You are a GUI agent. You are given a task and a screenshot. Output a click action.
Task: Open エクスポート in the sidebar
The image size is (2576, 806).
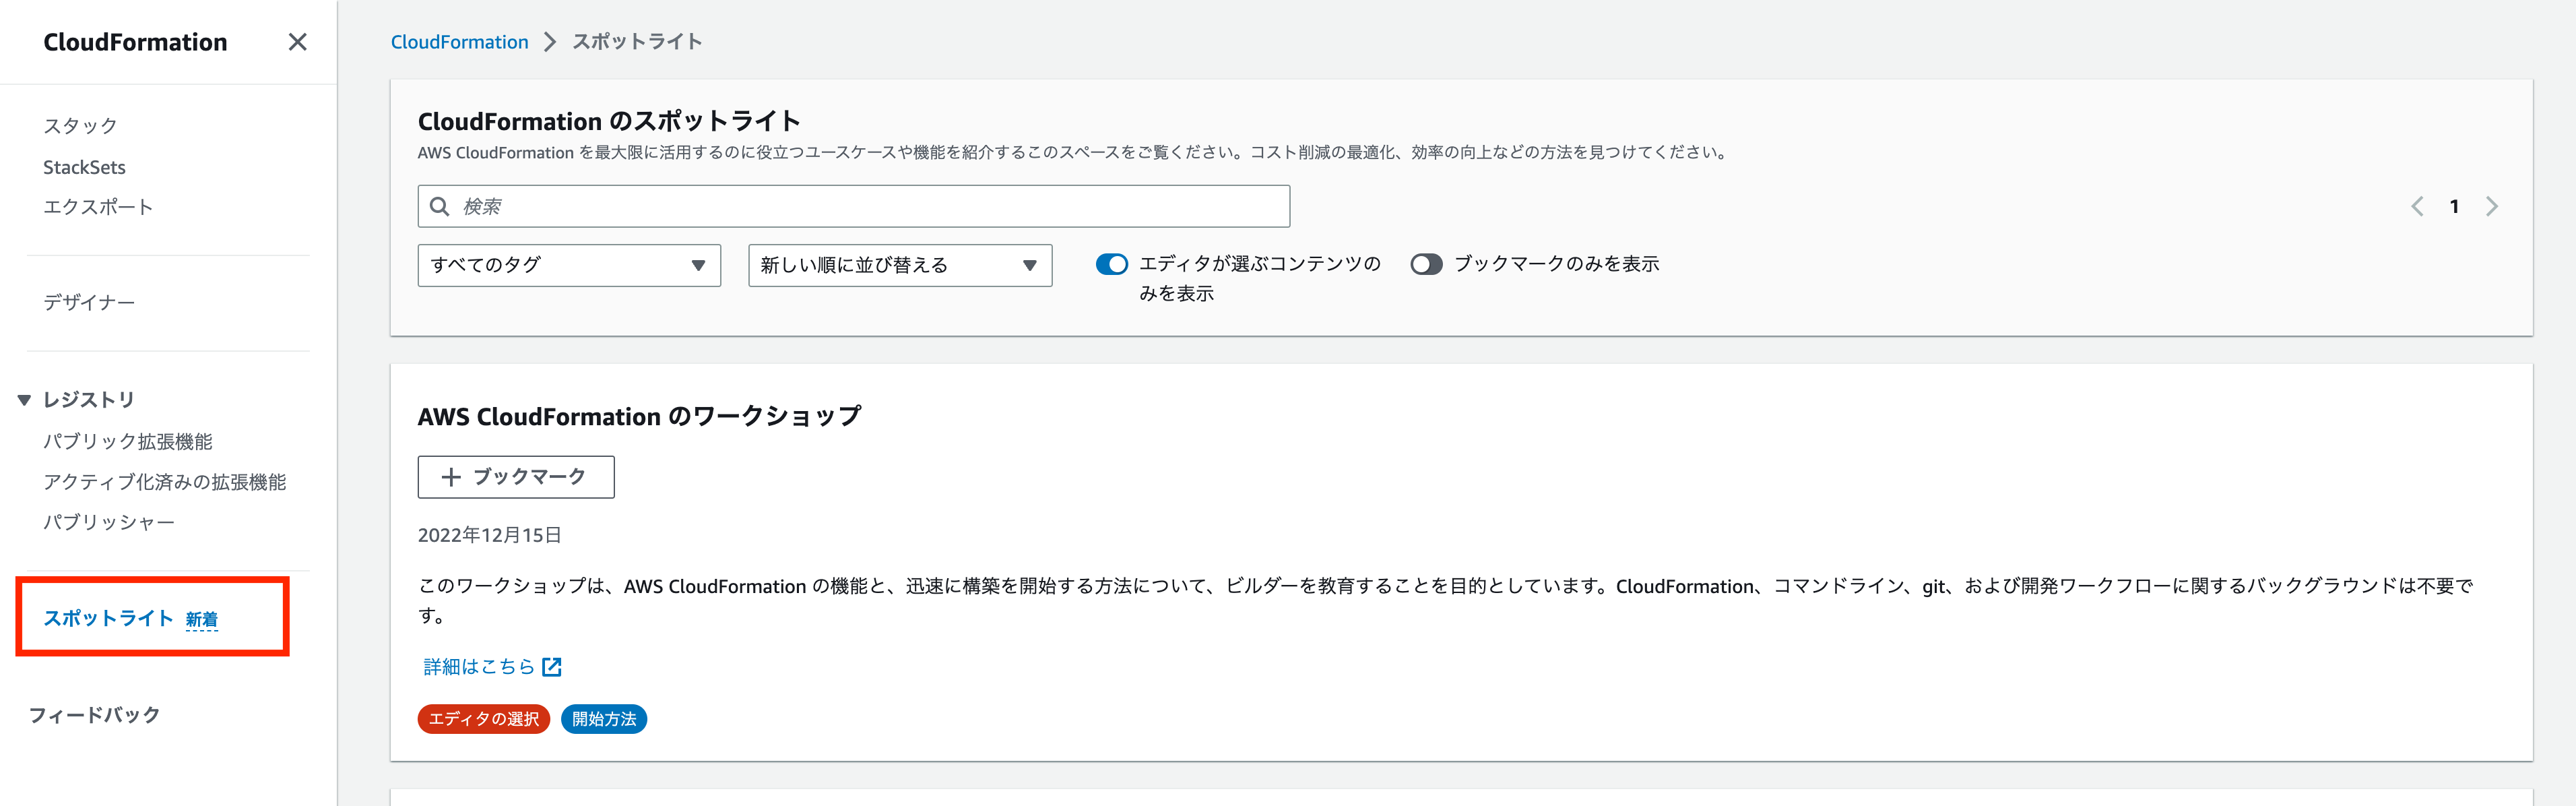98,207
